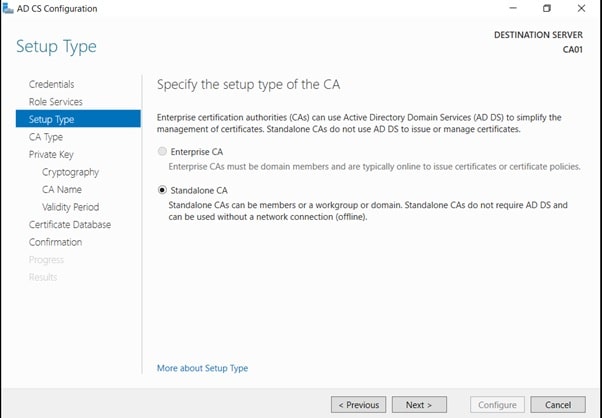Open the Private Key step
This screenshot has height=418, width=602.
51,154
